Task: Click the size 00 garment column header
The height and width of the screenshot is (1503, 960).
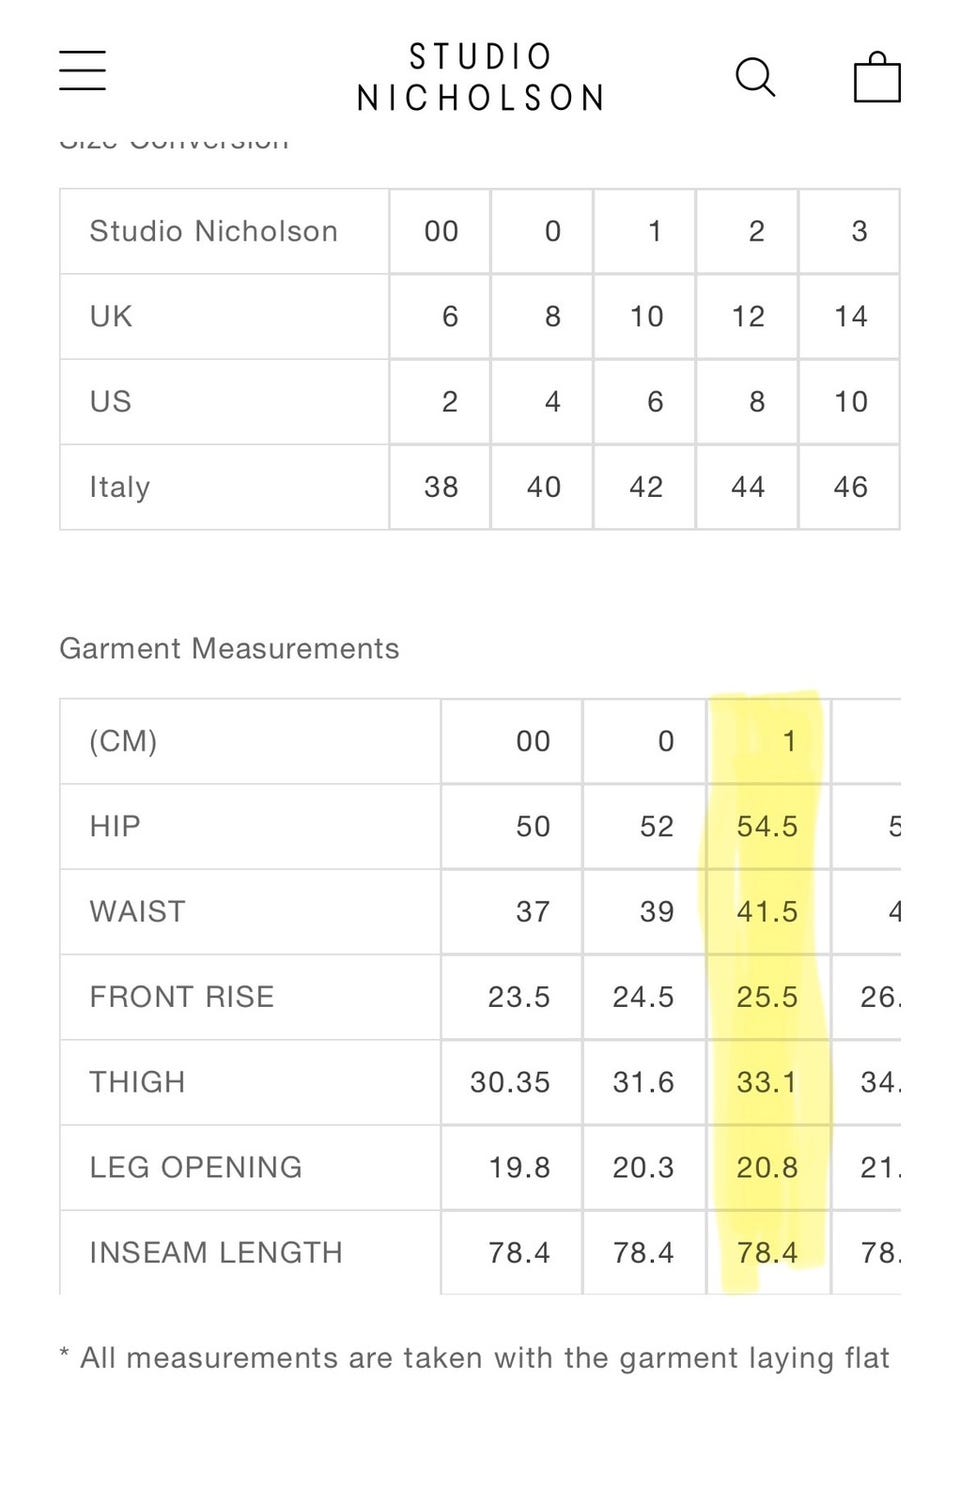Action: 533,741
